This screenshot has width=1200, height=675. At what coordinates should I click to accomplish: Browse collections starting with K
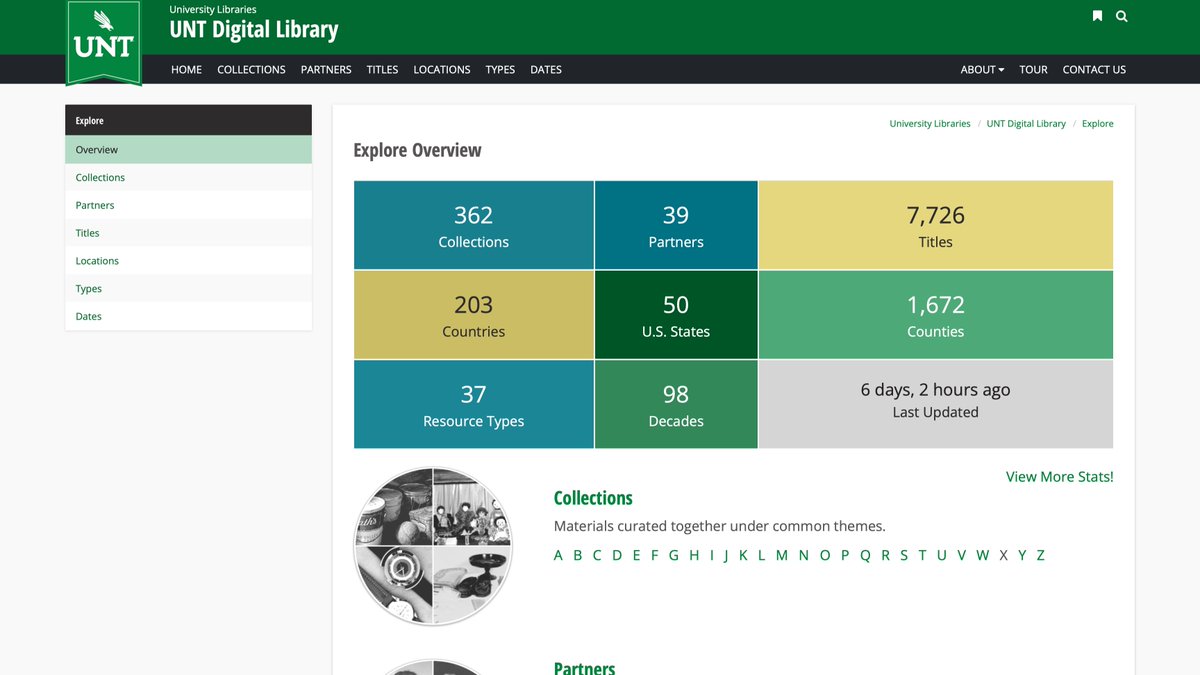[x=743, y=555]
